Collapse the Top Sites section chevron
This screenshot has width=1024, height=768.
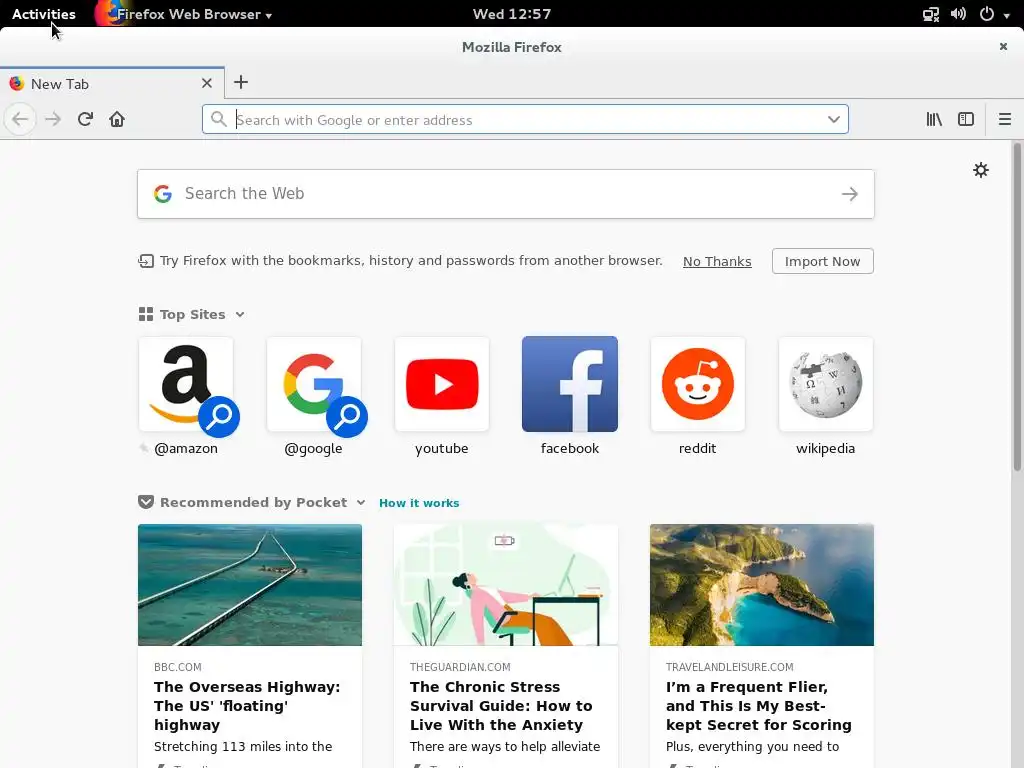tap(240, 315)
